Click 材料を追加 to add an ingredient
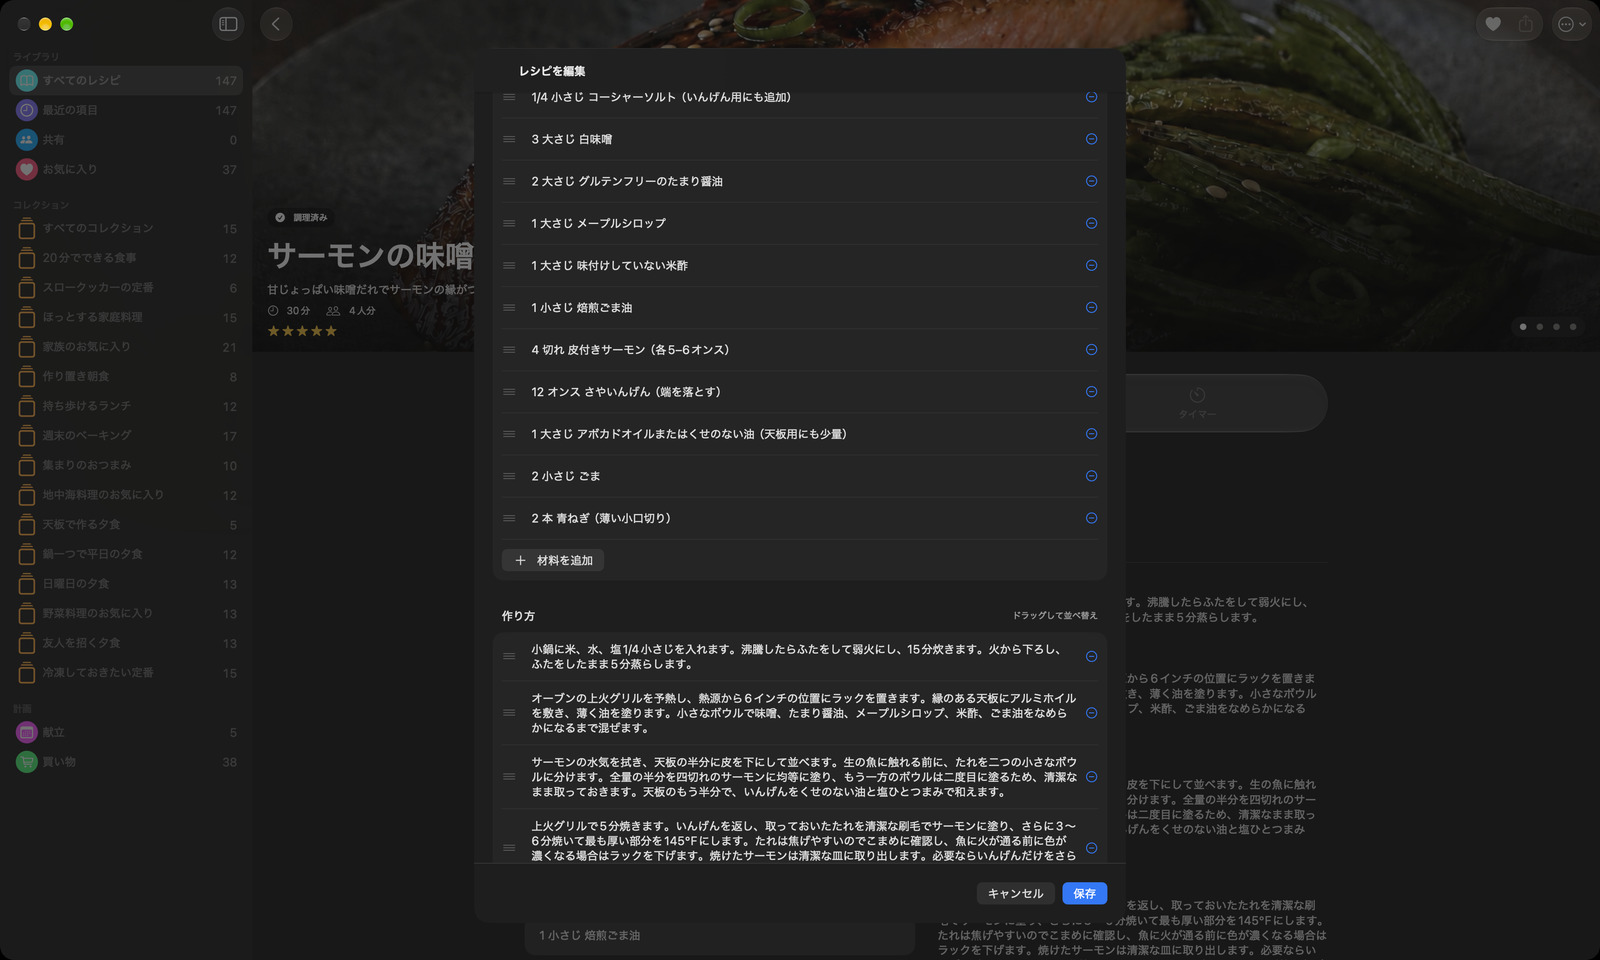The image size is (1600, 960). click(553, 560)
